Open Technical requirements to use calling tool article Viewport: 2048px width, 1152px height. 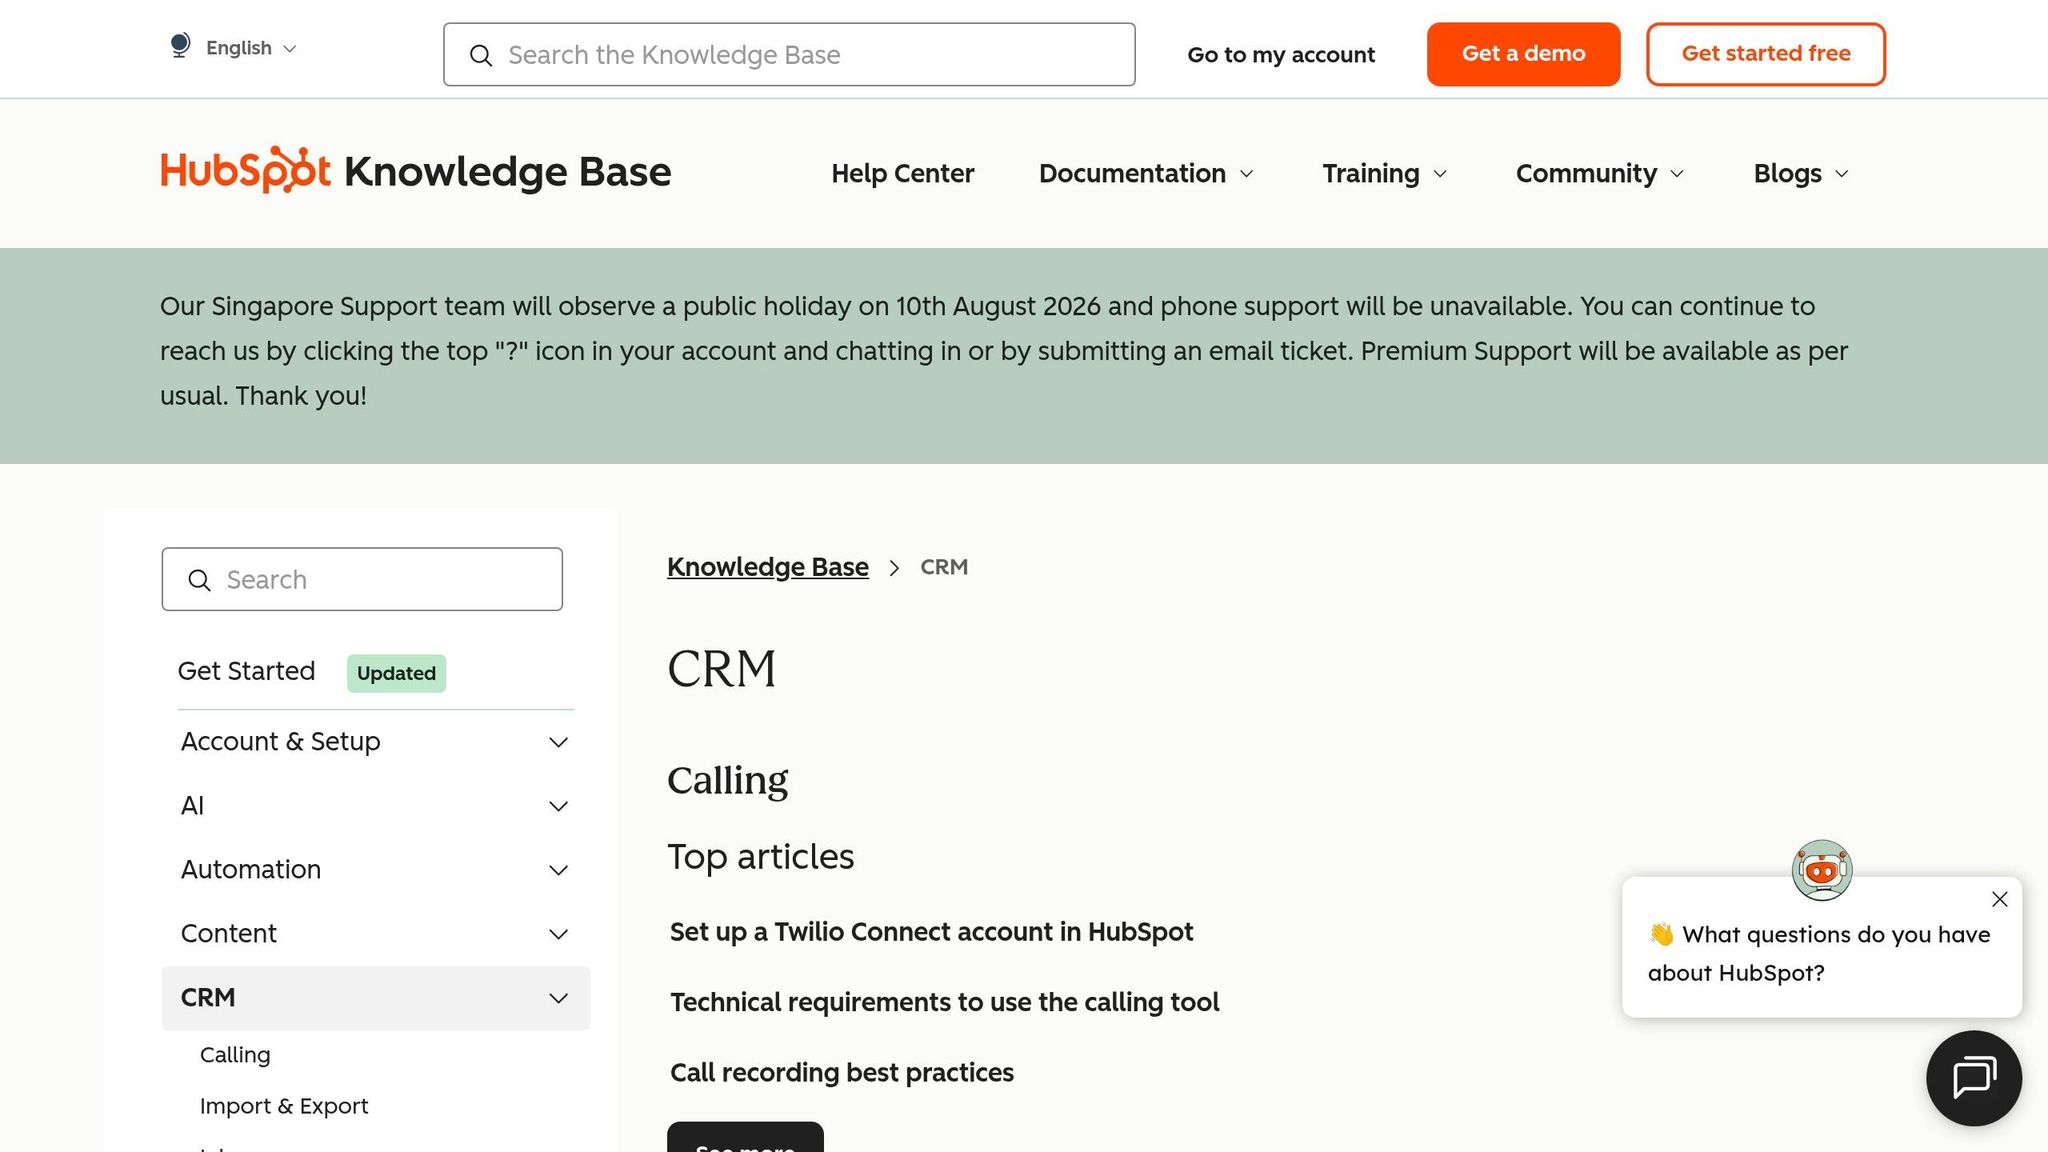tap(944, 1002)
